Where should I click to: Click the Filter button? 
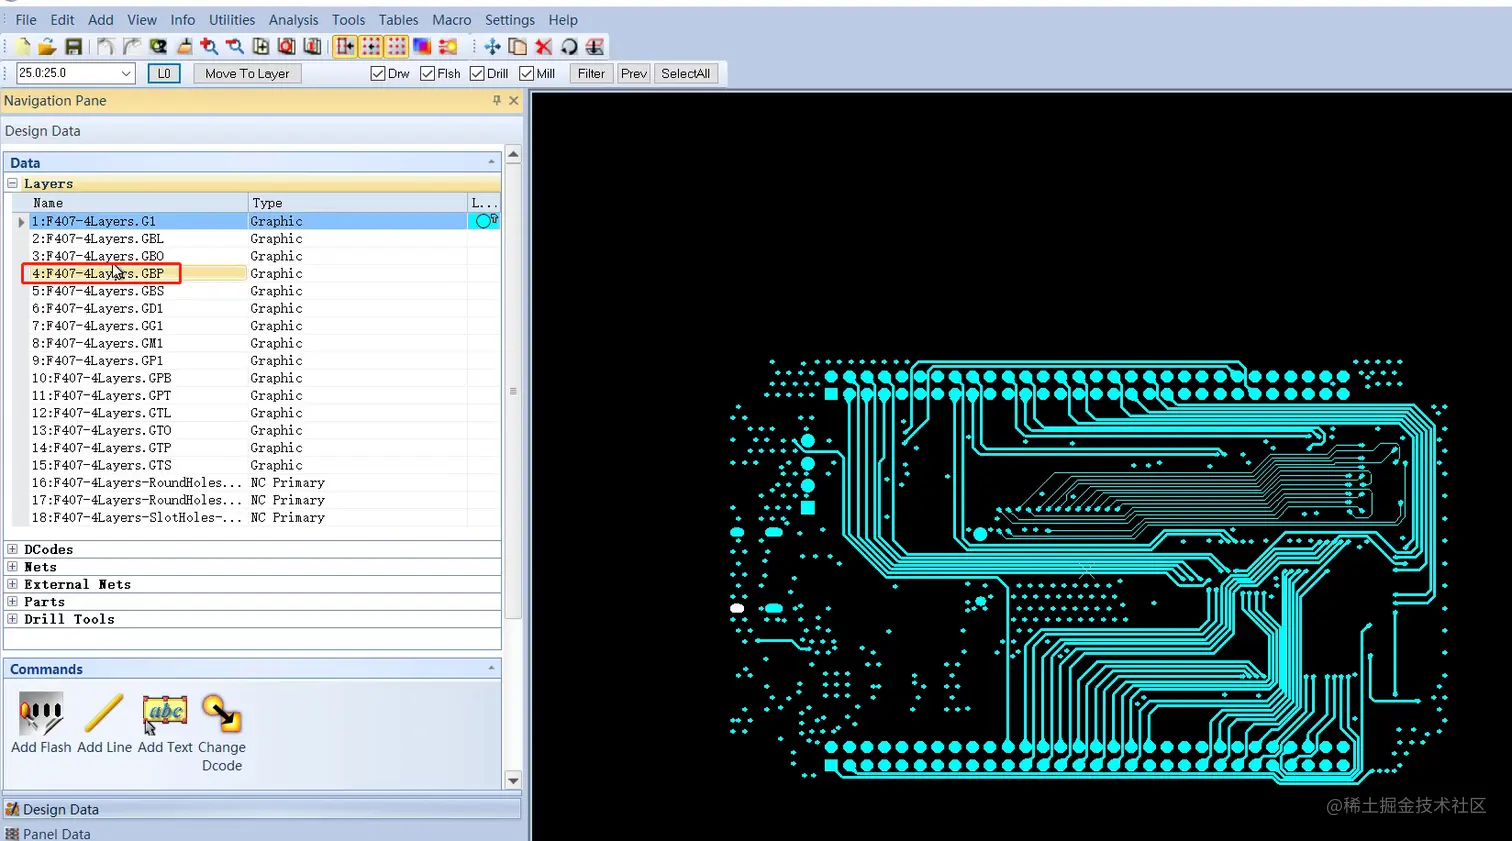(x=591, y=73)
